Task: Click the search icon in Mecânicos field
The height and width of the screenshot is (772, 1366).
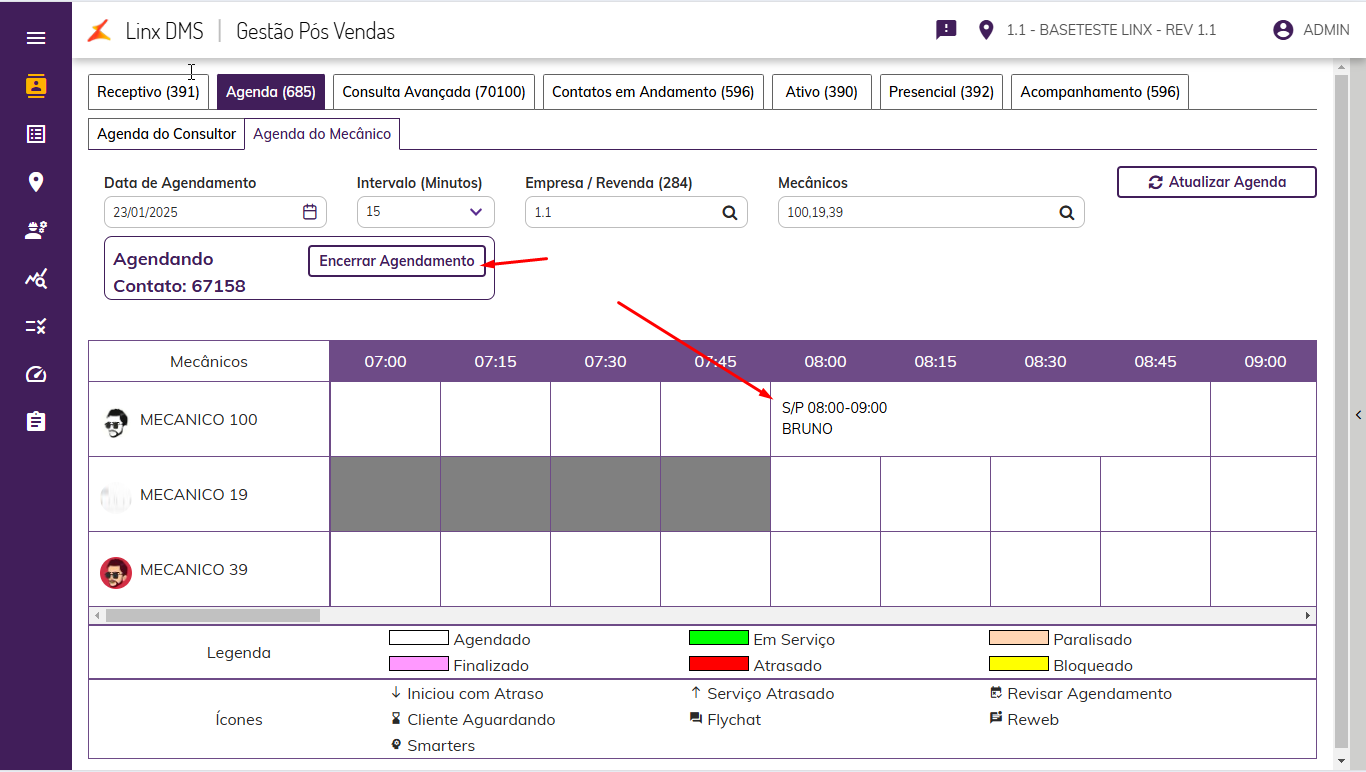Action: (x=1067, y=212)
